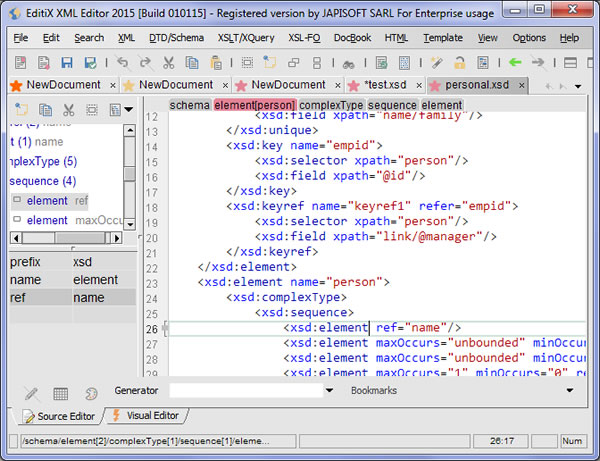Click the magic wand toolbar icon
The image size is (600, 461).
point(437,62)
